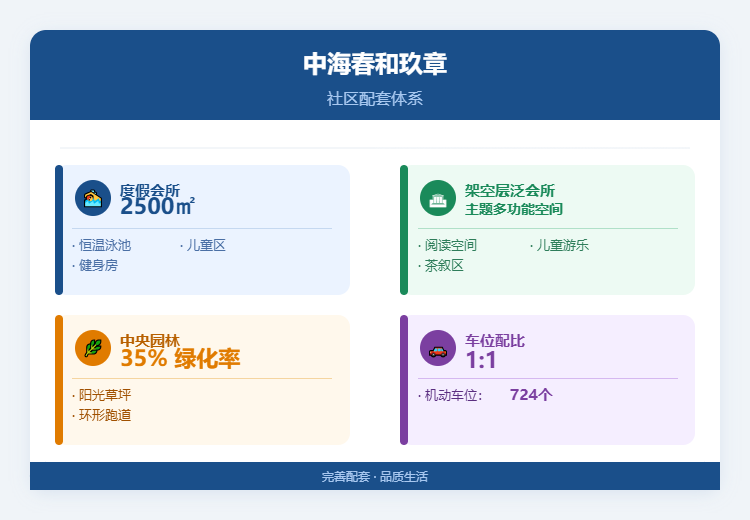Click the 架空层泛会所 heading
Screen dimensions: 750x520
510,191
